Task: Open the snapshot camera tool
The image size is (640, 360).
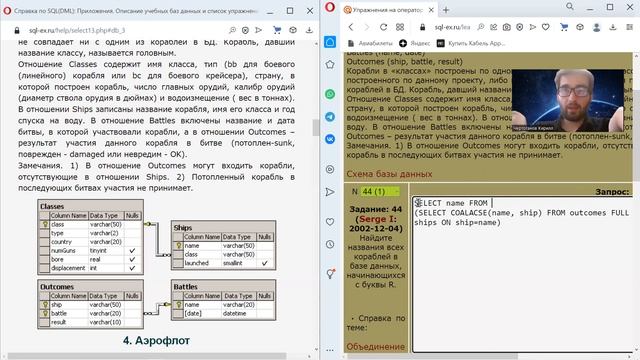Action: [507, 27]
